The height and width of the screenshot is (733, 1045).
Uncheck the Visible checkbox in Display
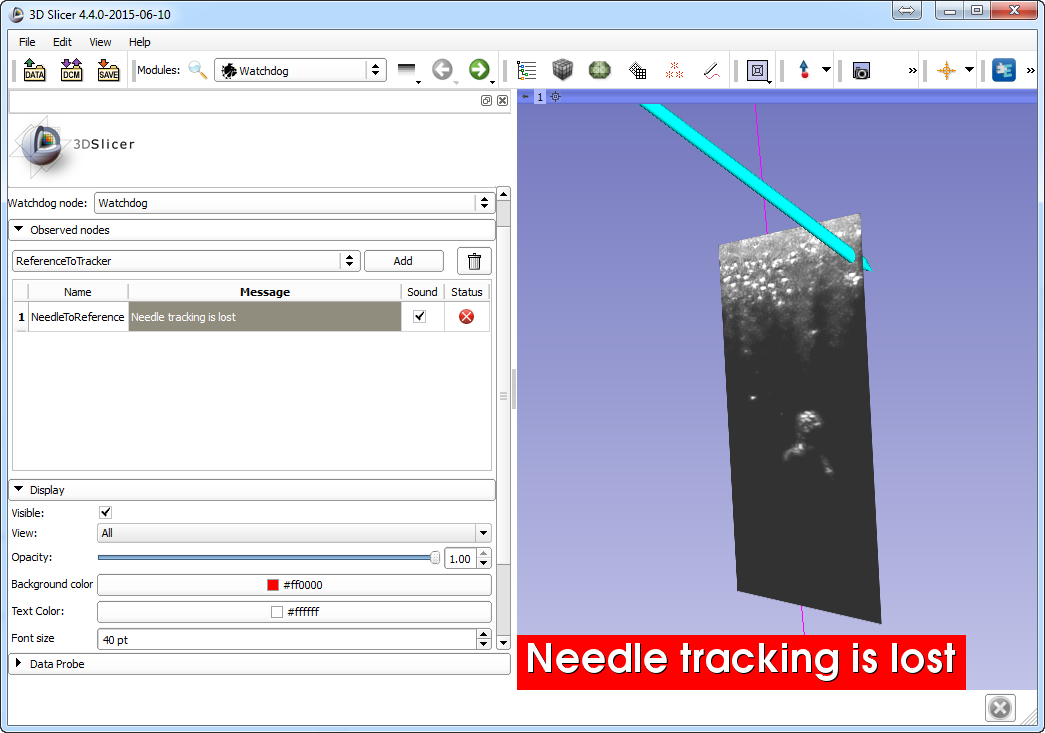tap(106, 512)
